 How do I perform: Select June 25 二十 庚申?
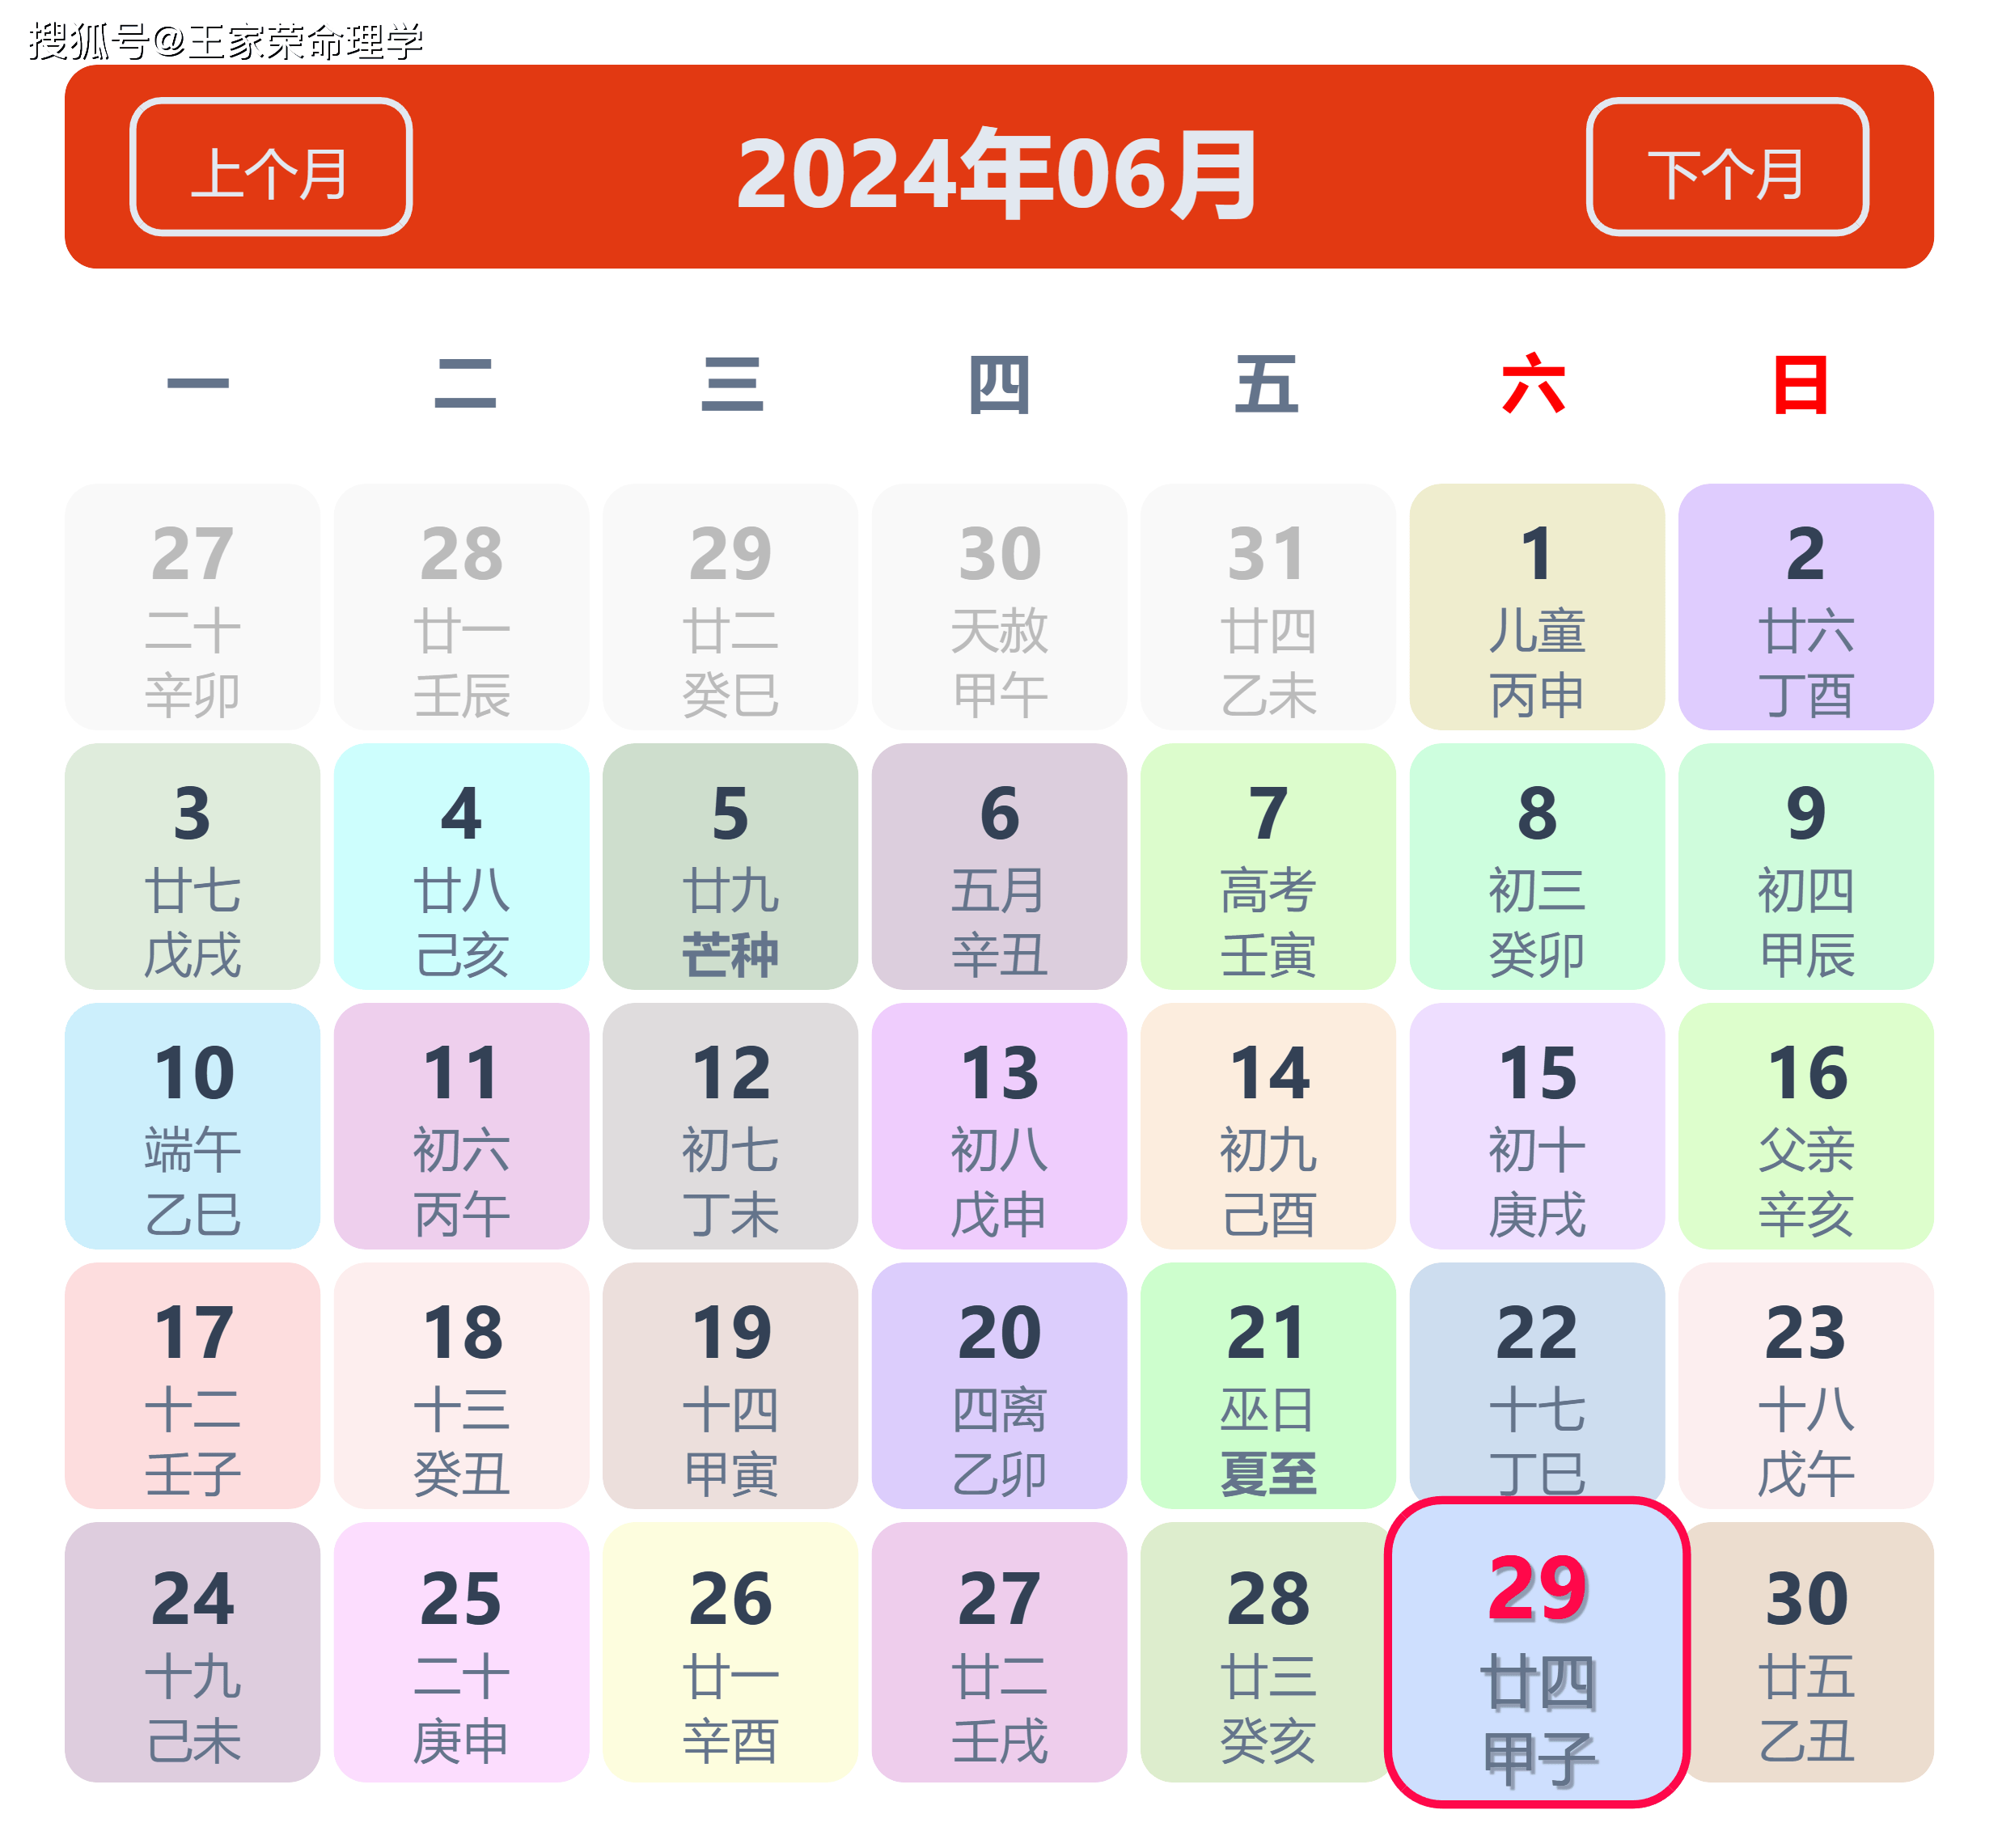pos(461,1652)
